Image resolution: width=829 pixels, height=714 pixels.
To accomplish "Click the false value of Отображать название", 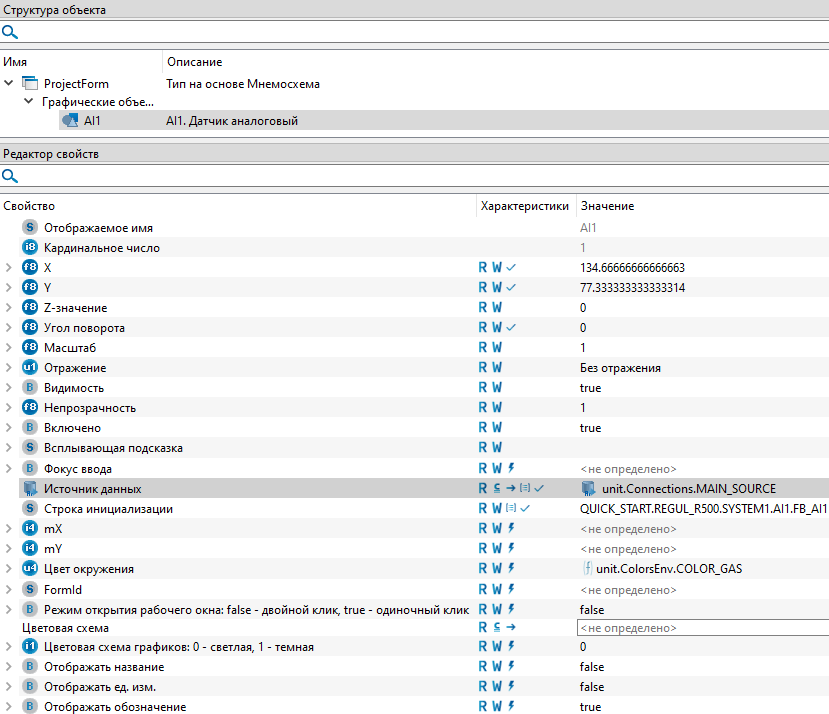I will coord(591,667).
